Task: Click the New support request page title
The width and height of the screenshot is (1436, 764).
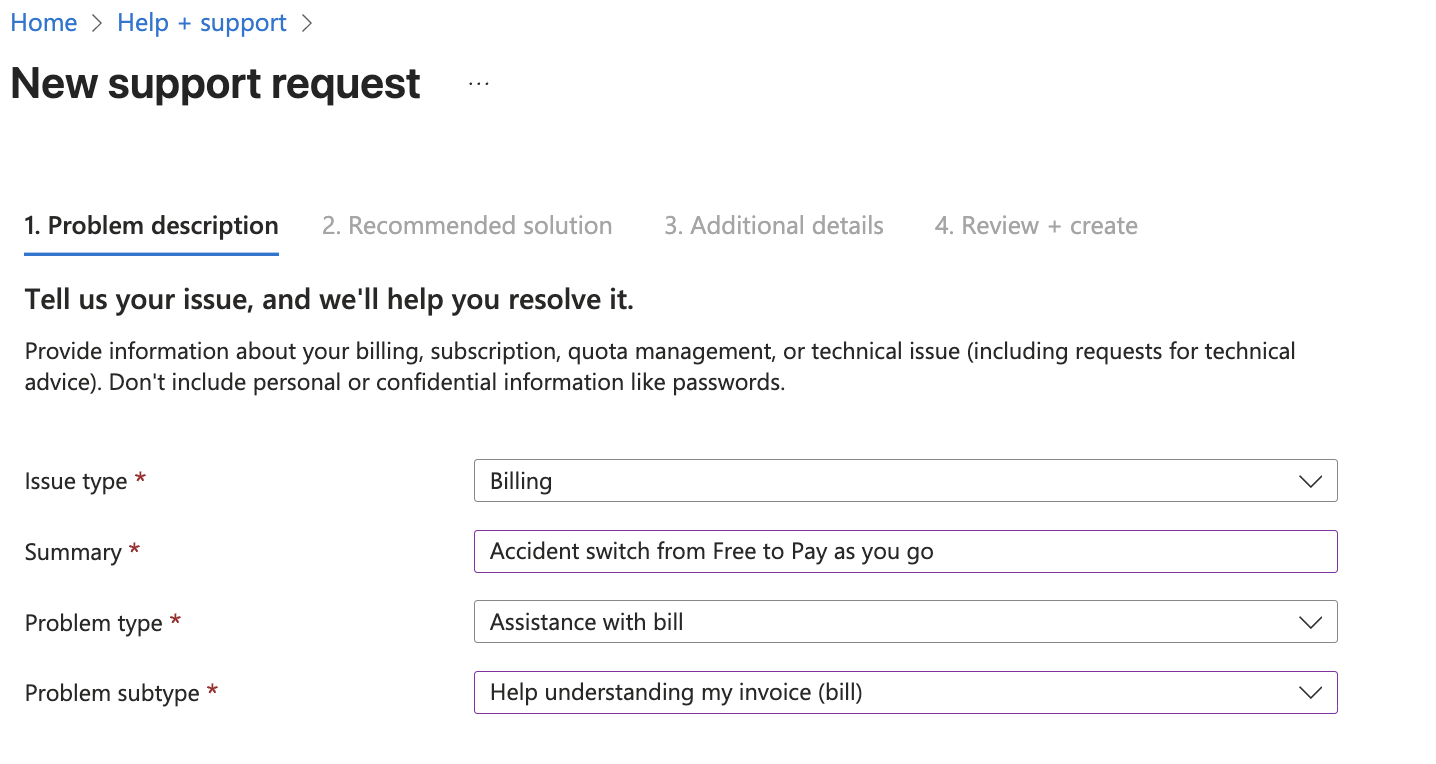Action: click(x=215, y=84)
